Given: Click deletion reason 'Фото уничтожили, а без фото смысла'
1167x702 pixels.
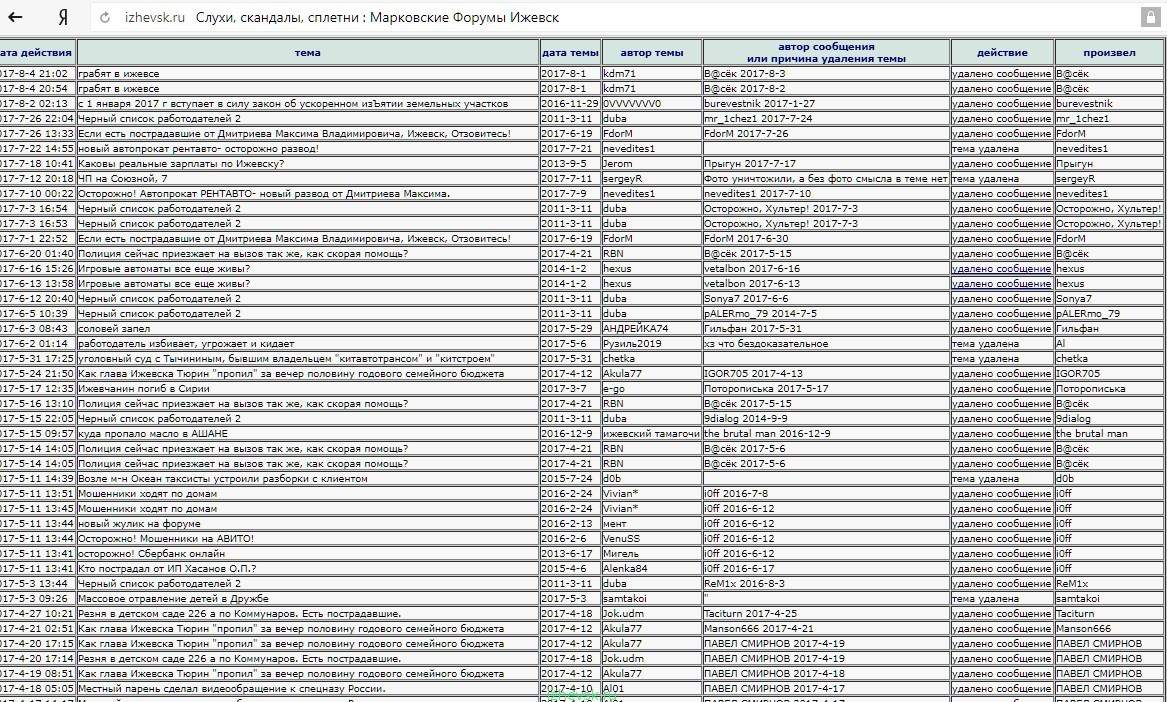Looking at the screenshot, I should pos(826,179).
